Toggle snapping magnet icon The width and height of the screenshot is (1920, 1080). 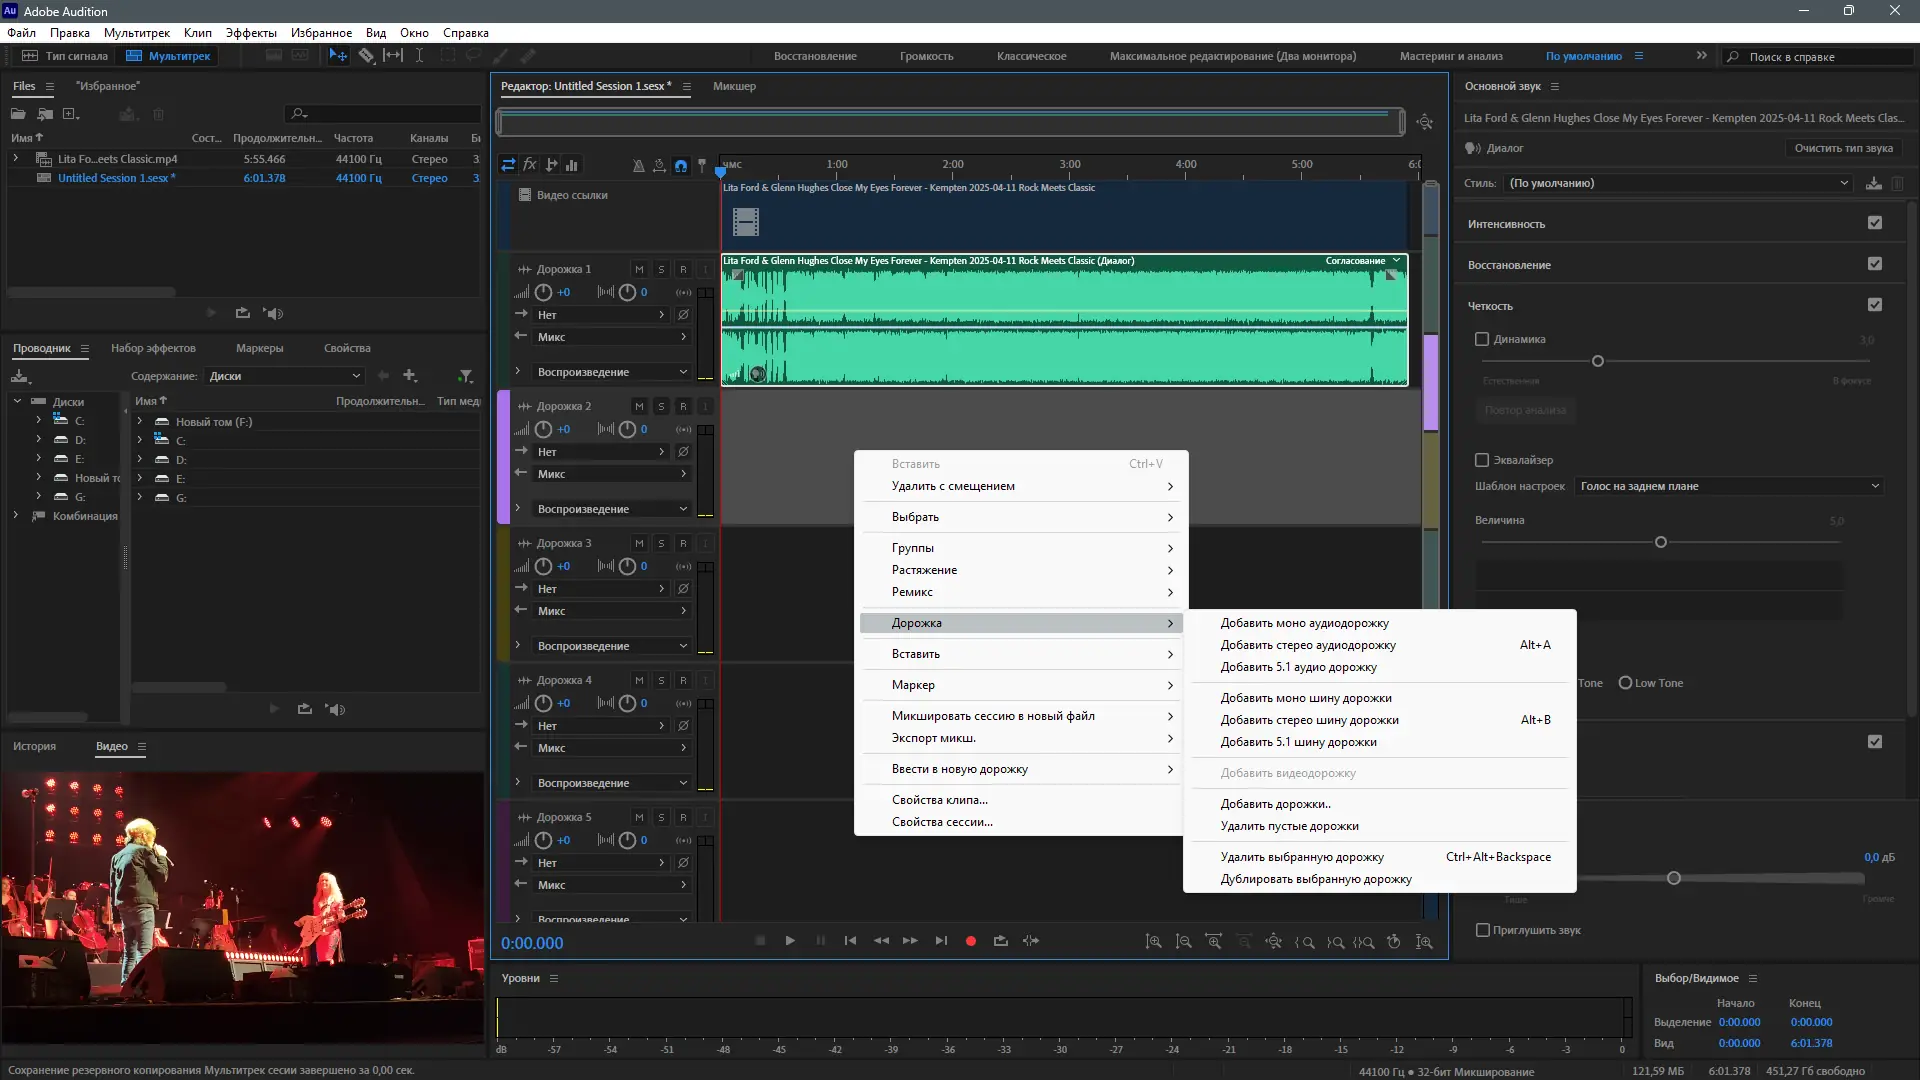click(681, 165)
